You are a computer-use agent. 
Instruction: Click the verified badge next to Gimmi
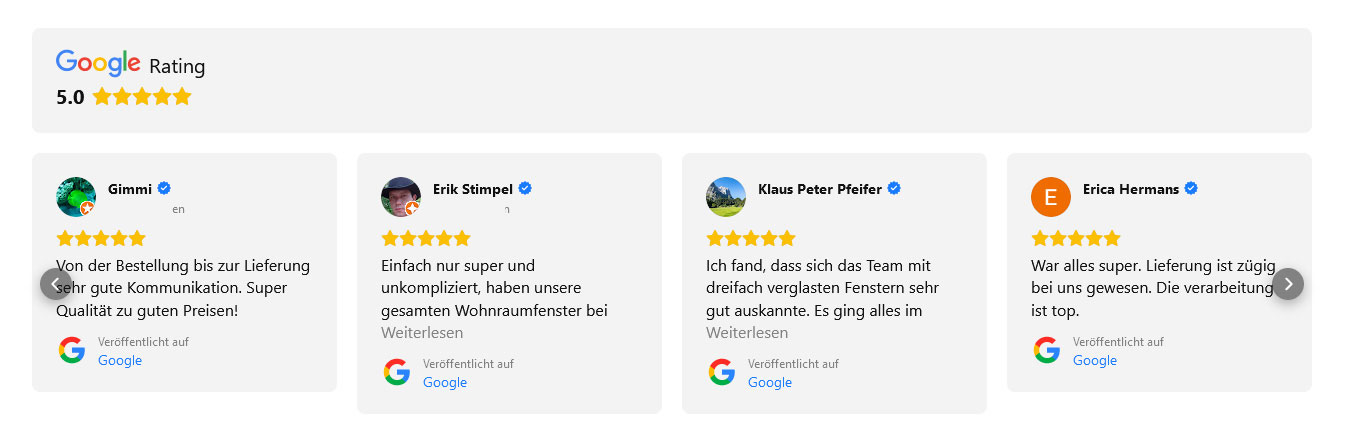(x=164, y=188)
